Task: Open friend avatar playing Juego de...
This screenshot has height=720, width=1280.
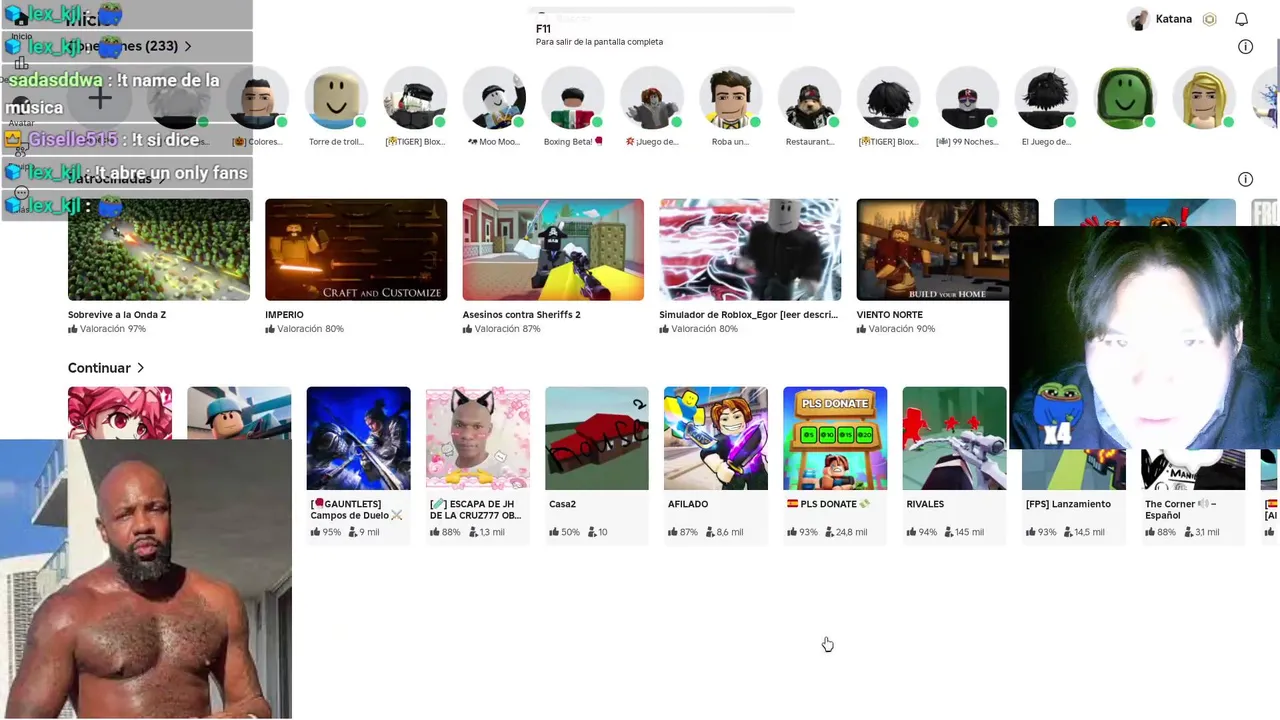Action: coord(652,98)
